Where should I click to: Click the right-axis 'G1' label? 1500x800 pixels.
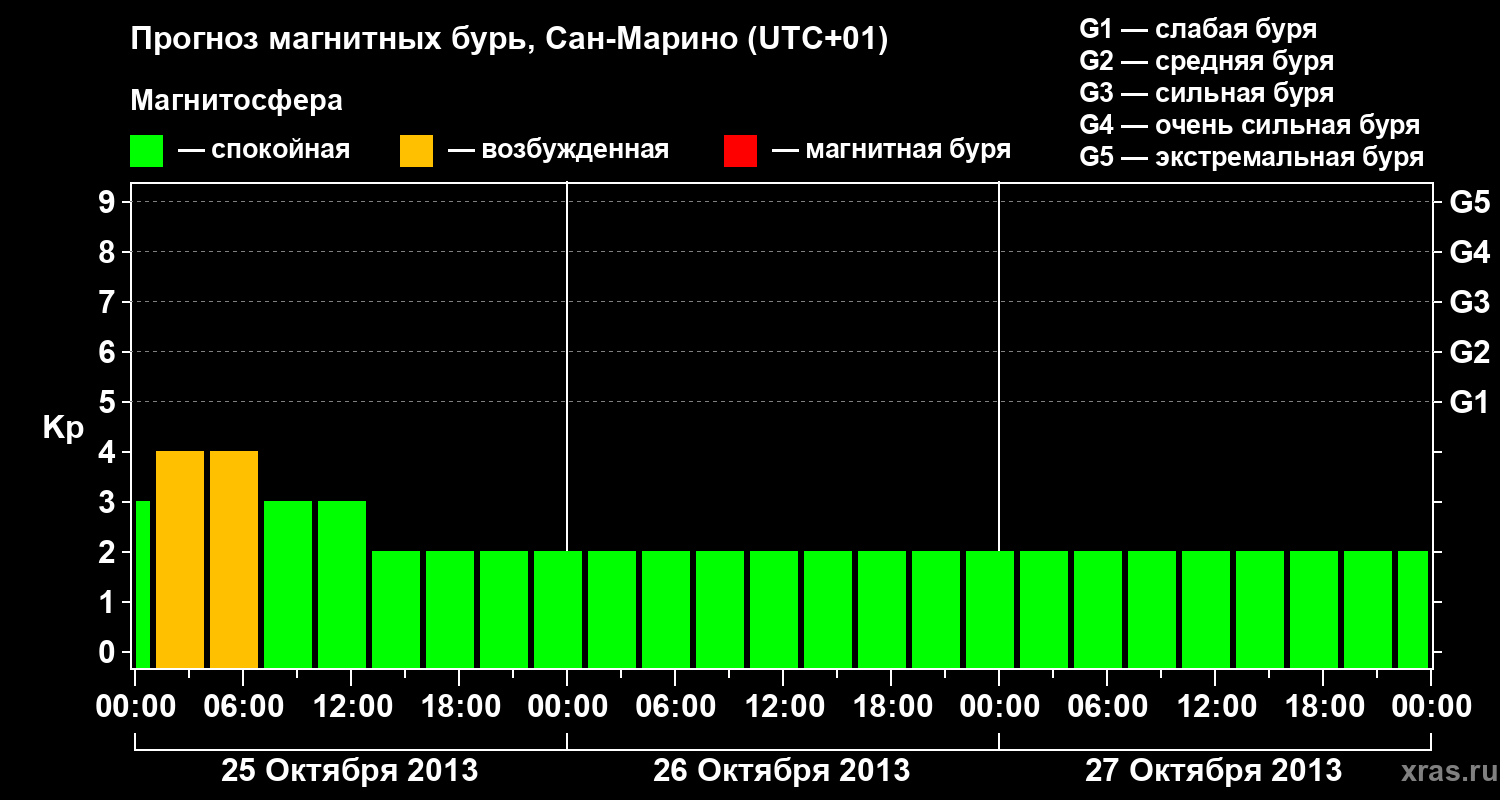click(x=1470, y=403)
